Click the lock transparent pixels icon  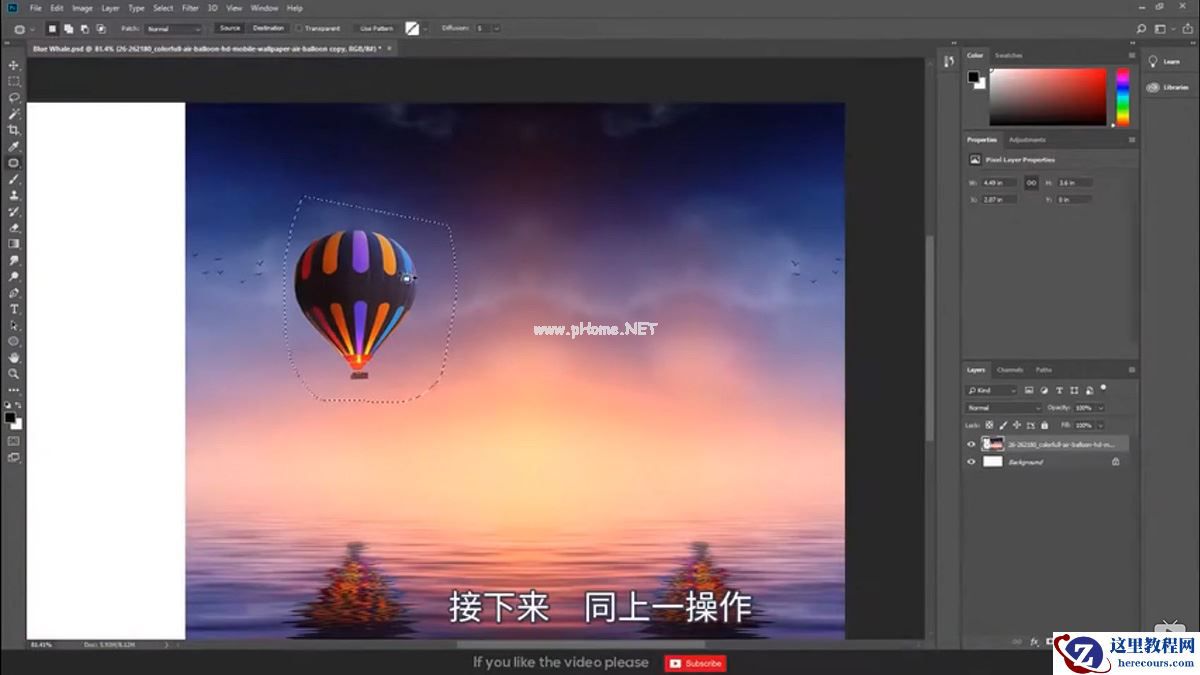tap(989, 425)
